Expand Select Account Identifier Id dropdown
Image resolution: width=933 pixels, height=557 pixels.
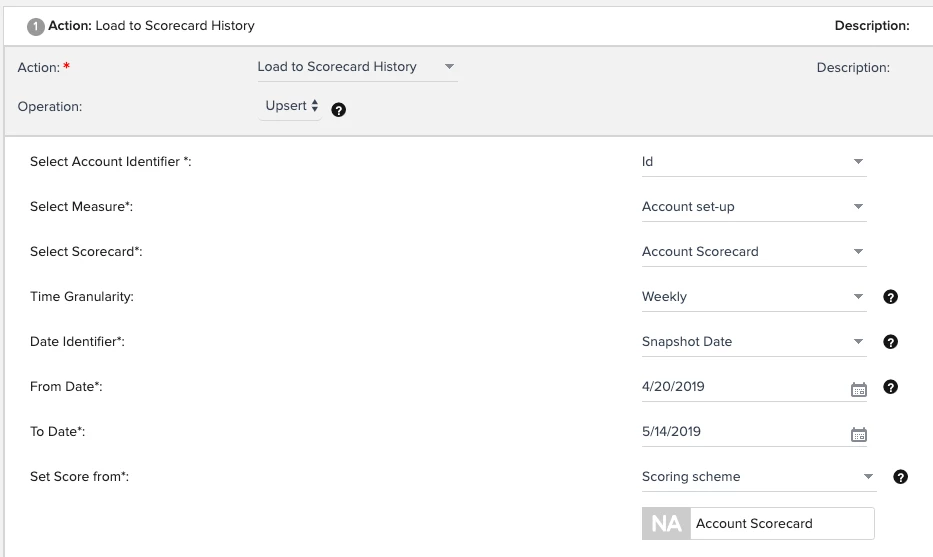point(754,162)
